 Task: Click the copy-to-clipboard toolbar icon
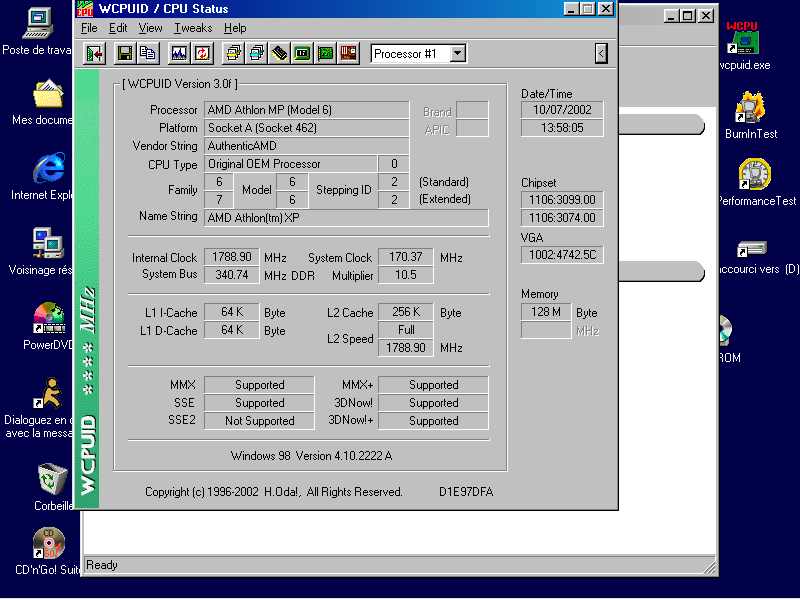[148, 53]
